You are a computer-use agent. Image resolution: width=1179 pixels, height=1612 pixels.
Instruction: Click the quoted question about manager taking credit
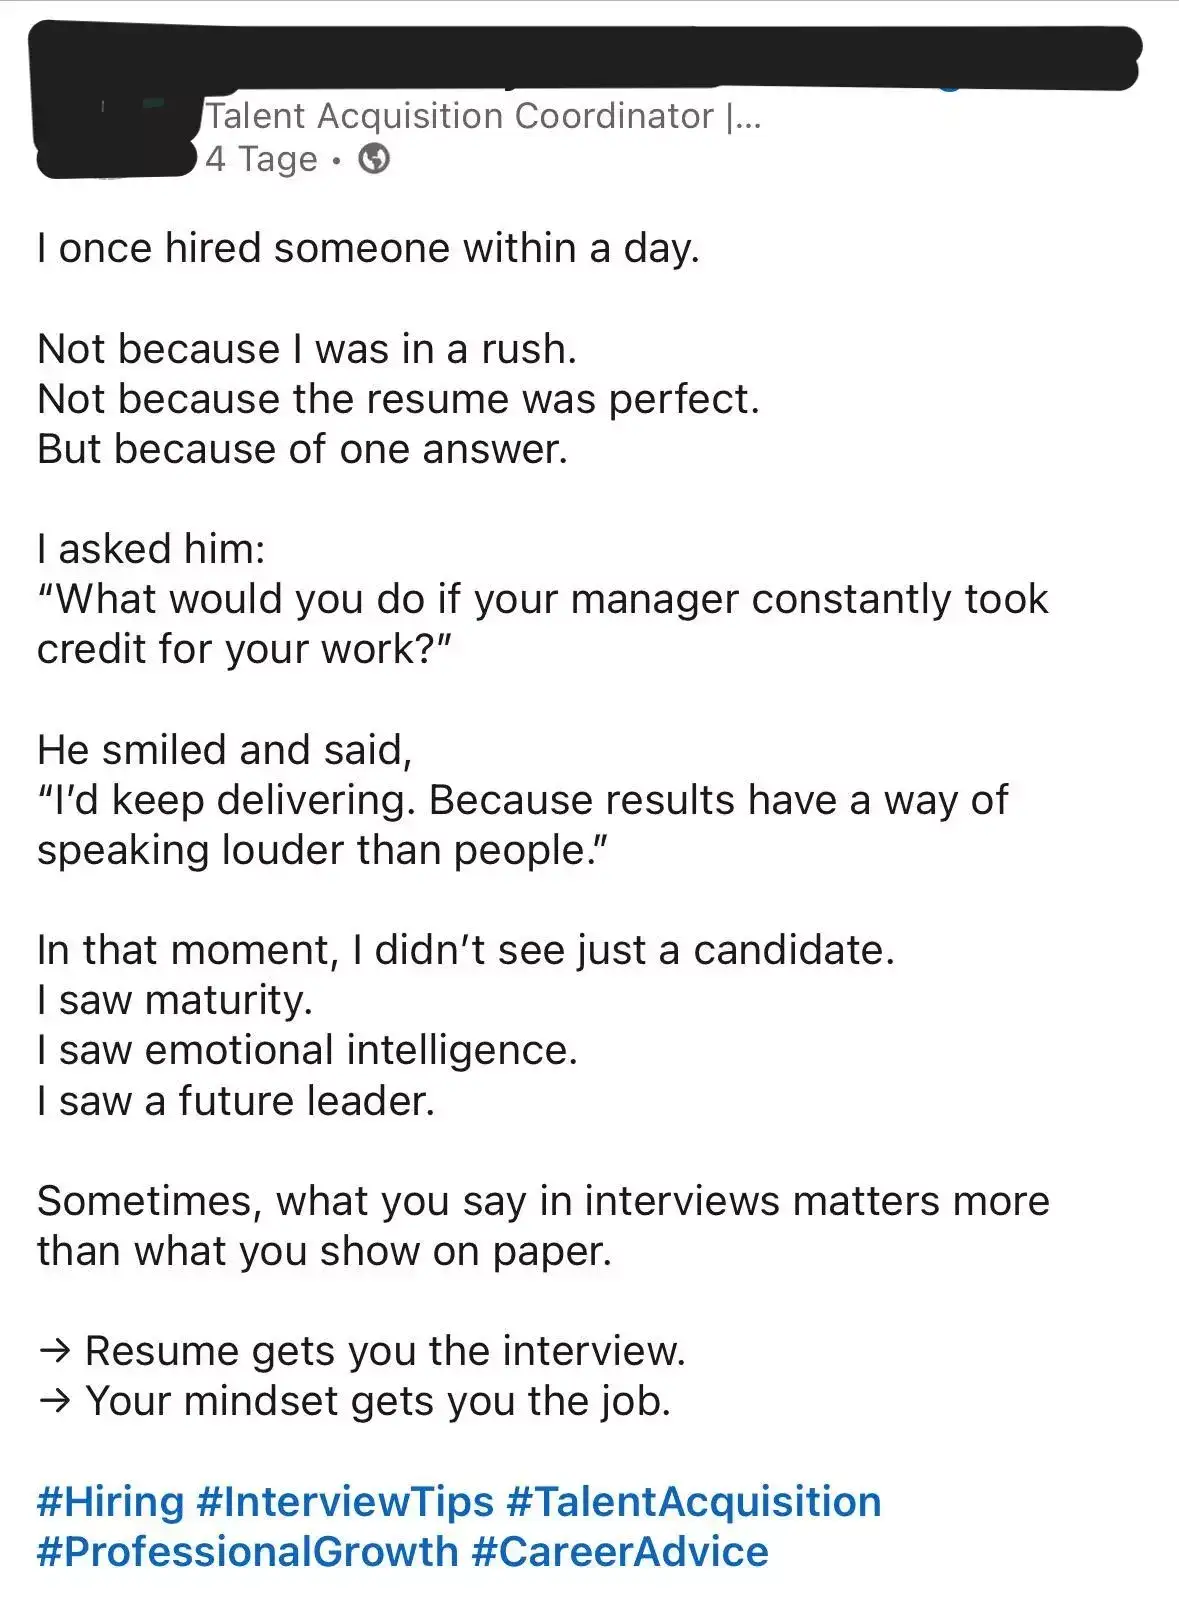click(542, 624)
